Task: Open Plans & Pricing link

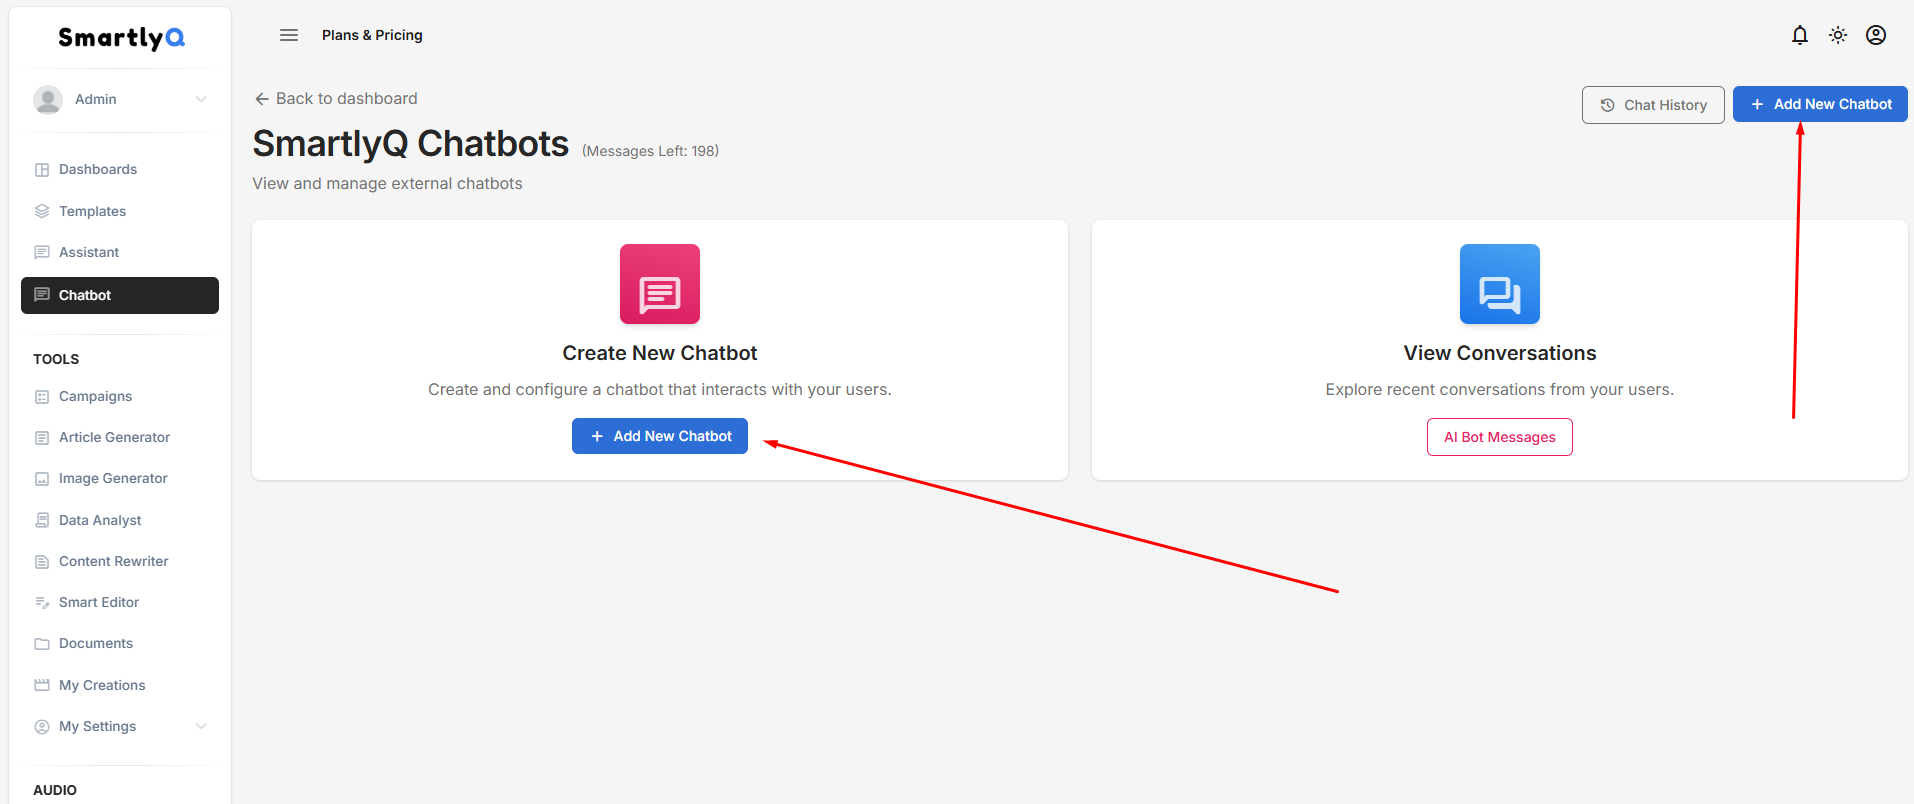Action: click(372, 35)
